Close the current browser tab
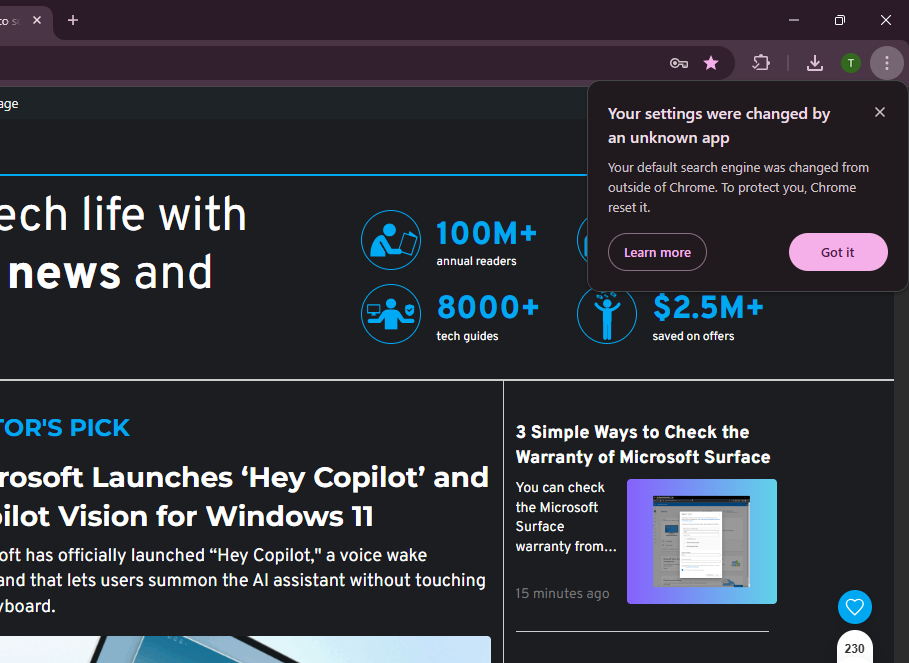The height and width of the screenshot is (663, 909). pos(37,20)
